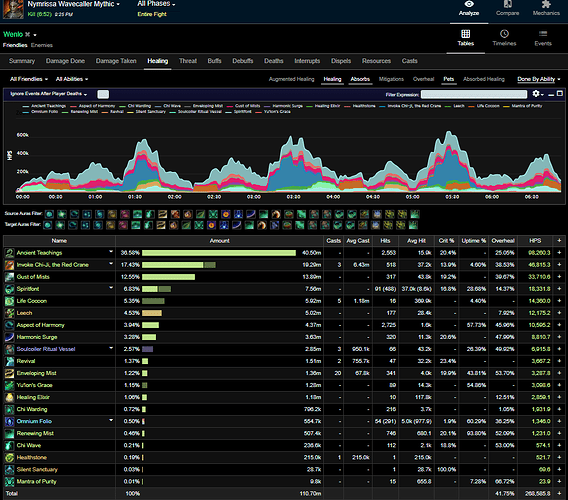Sort table by Overheal column header

pos(503,241)
